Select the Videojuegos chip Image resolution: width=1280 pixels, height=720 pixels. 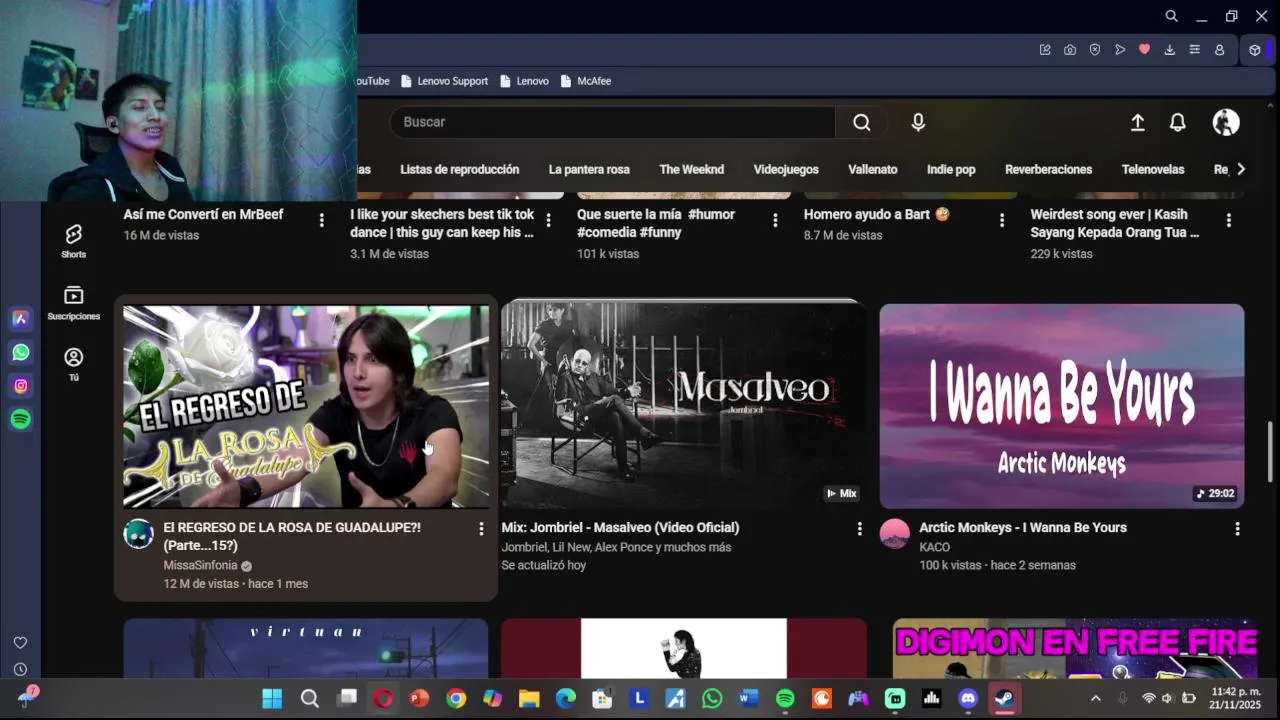pos(786,170)
